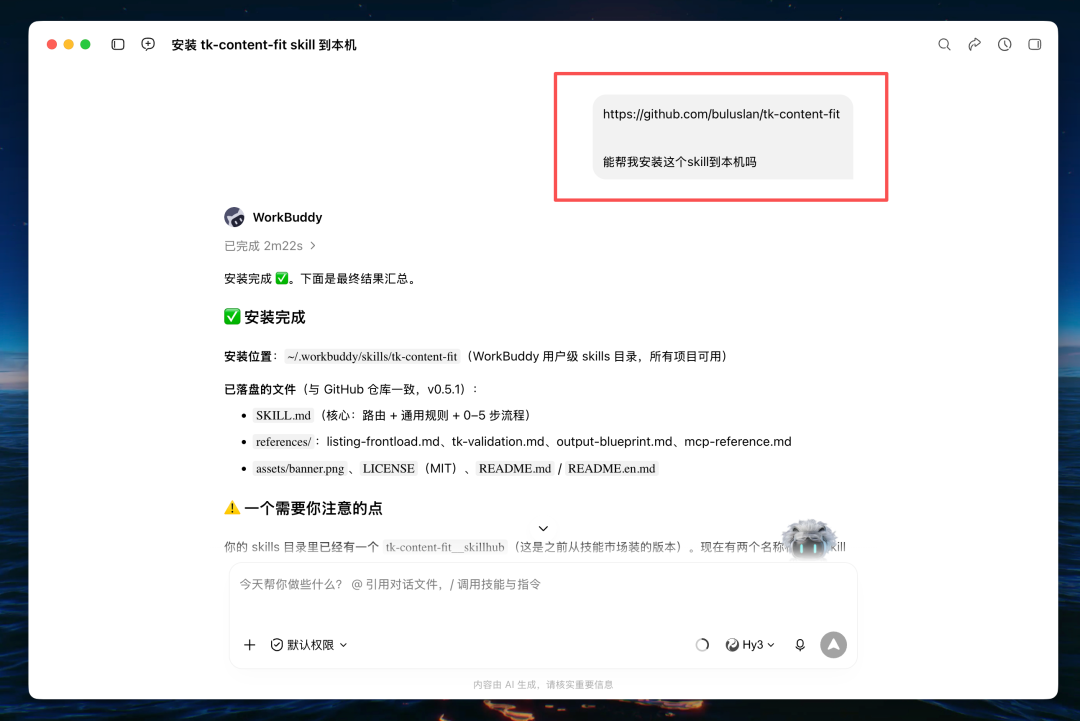Click the ~/.workbuddy/skills/tk-content-fit path
This screenshot has width=1080, height=721.
(372, 356)
